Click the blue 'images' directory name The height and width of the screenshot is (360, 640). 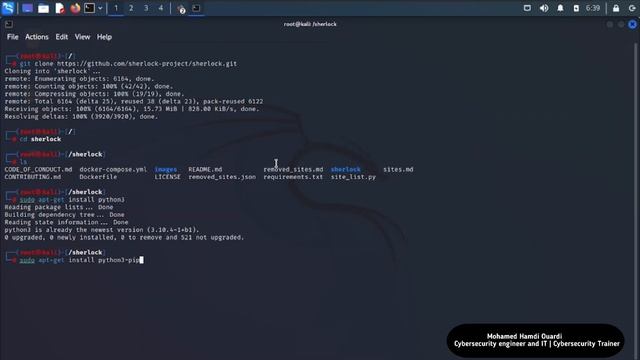coord(166,169)
